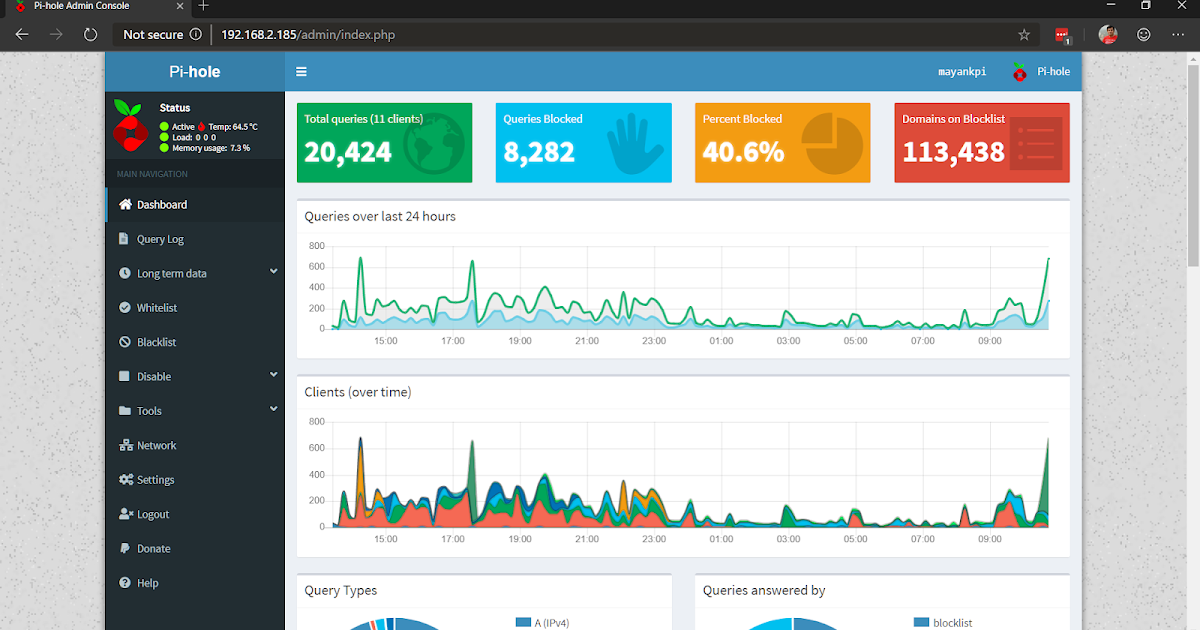Select Dashboard in main navigation
1200x630 pixels.
[x=195, y=204]
